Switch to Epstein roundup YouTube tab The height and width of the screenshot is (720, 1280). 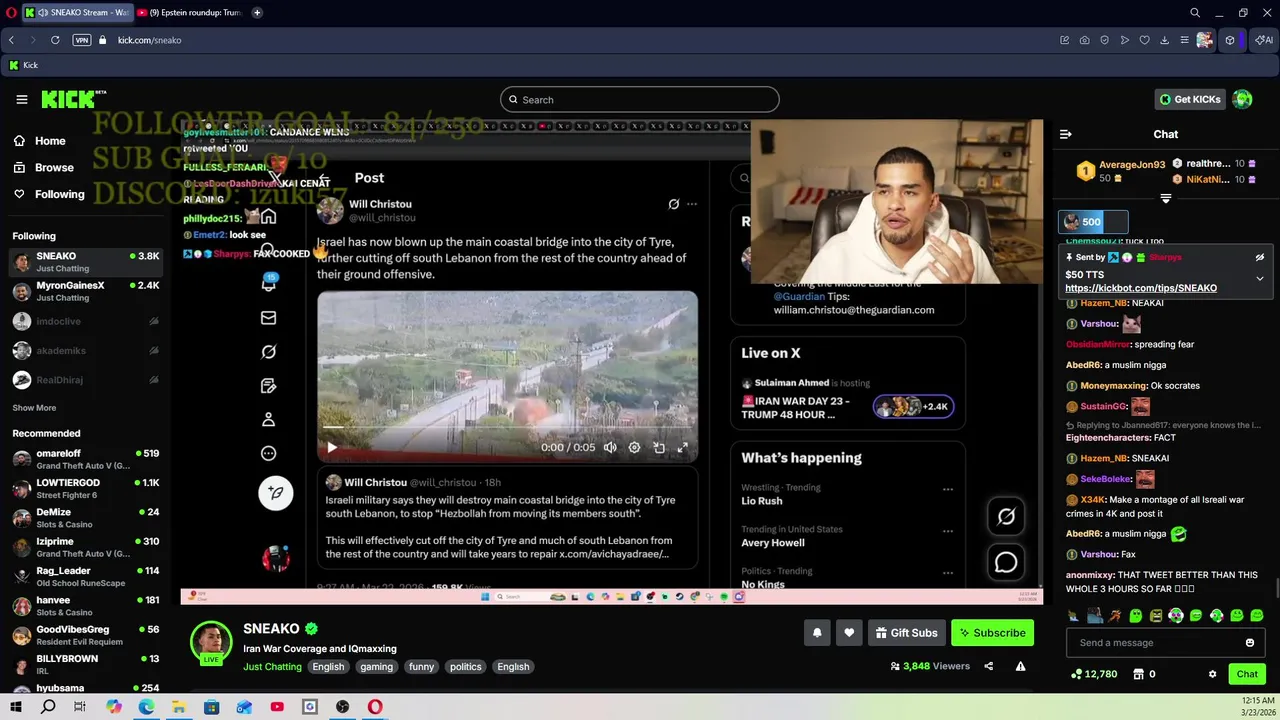click(190, 13)
